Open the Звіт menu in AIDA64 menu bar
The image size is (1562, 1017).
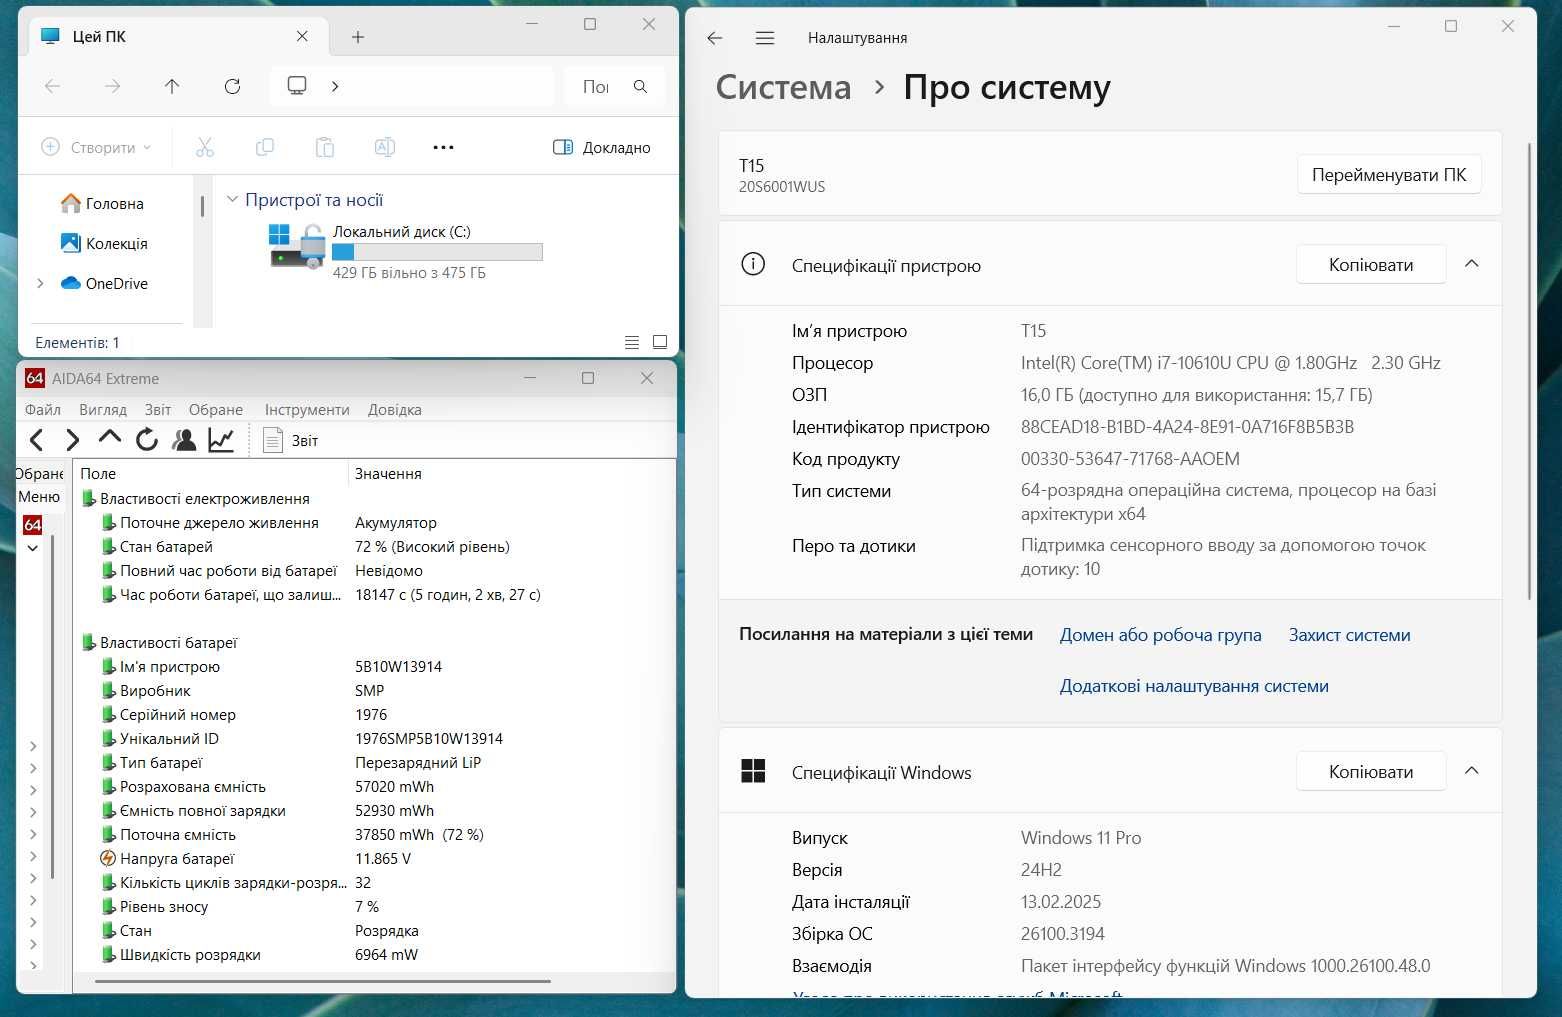[x=157, y=409]
